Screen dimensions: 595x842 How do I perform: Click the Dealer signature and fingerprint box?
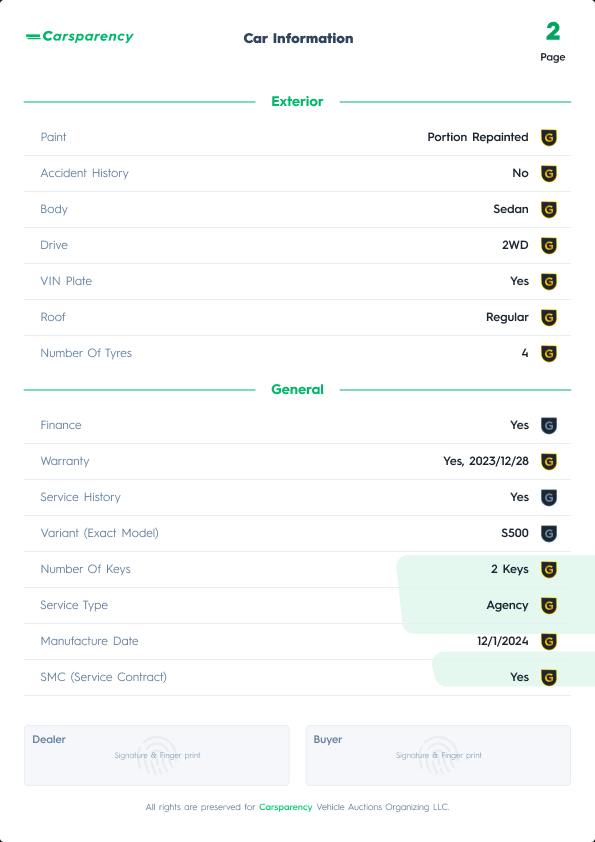(x=157, y=756)
